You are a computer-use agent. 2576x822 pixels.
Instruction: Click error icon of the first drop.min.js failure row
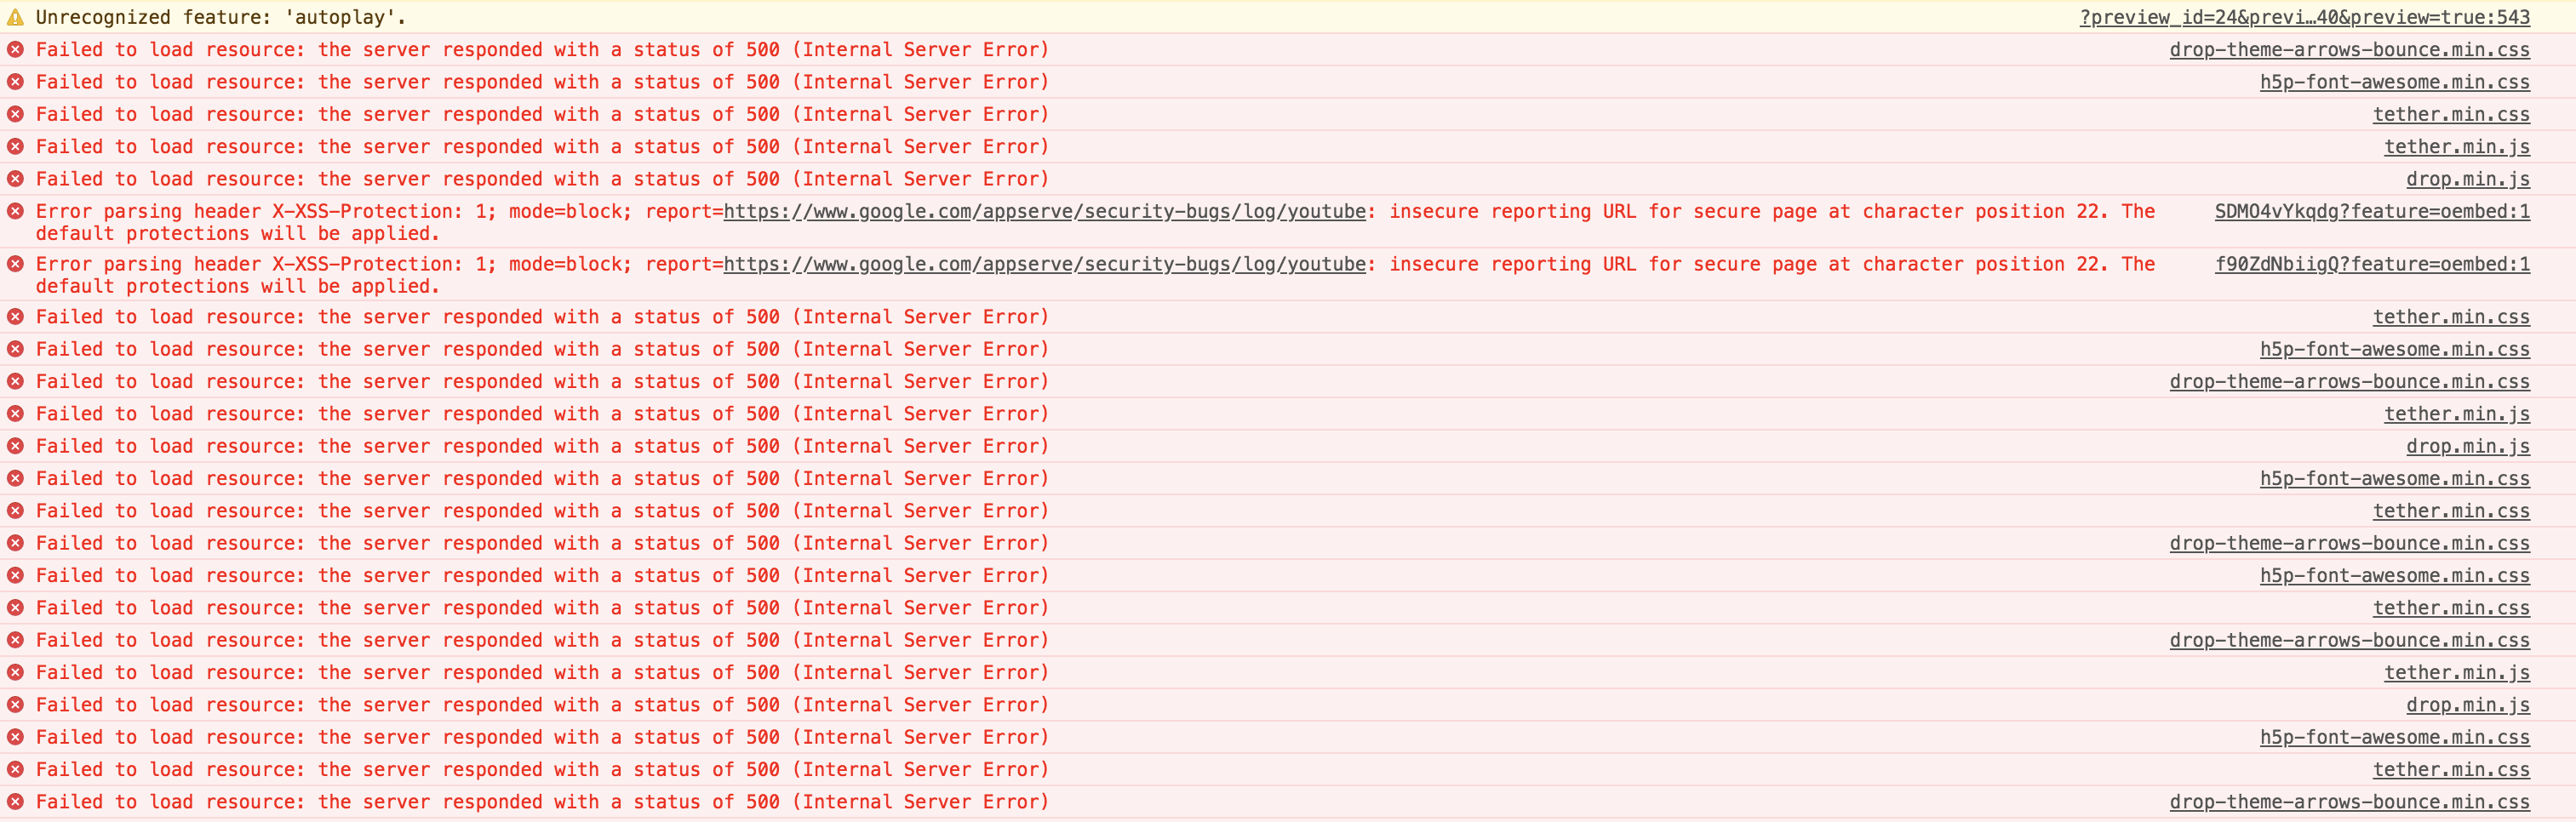point(15,179)
